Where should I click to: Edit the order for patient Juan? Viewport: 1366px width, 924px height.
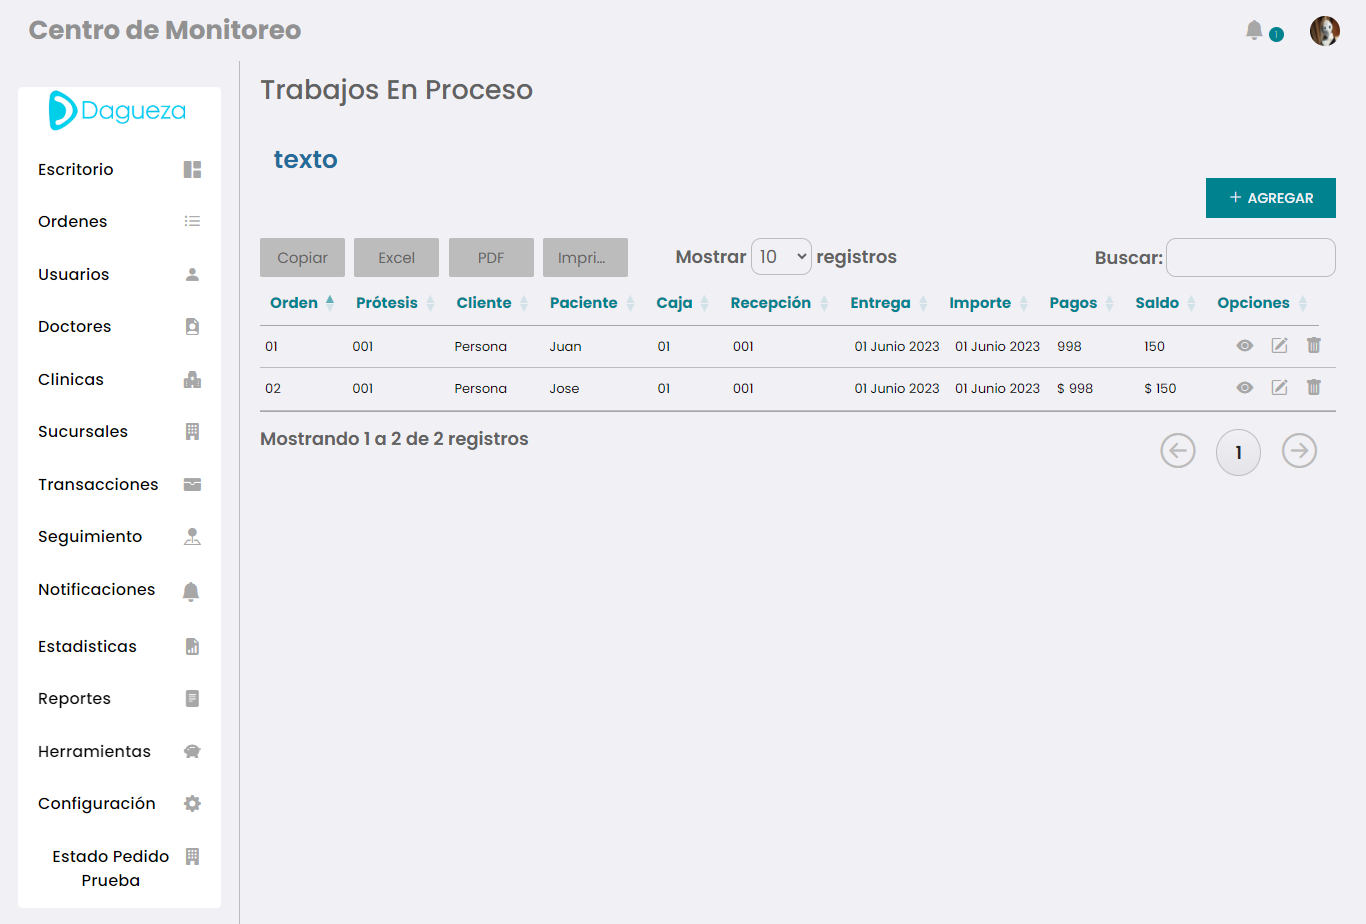click(1279, 345)
